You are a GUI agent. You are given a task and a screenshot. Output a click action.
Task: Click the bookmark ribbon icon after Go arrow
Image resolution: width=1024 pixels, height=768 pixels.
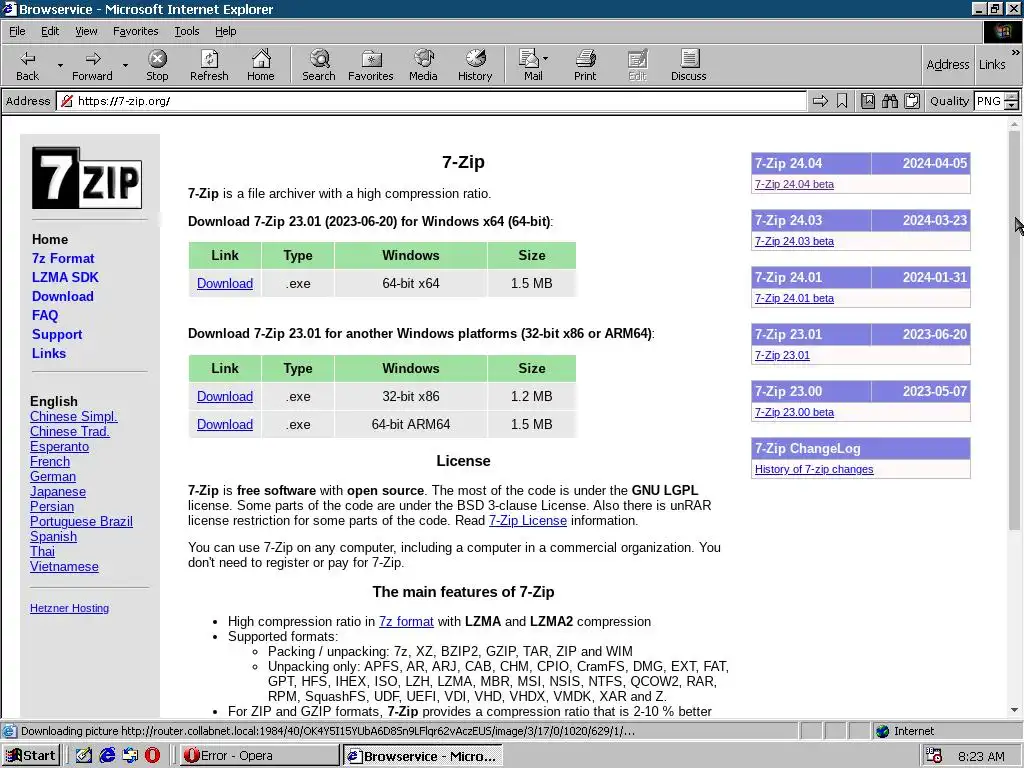coord(842,101)
